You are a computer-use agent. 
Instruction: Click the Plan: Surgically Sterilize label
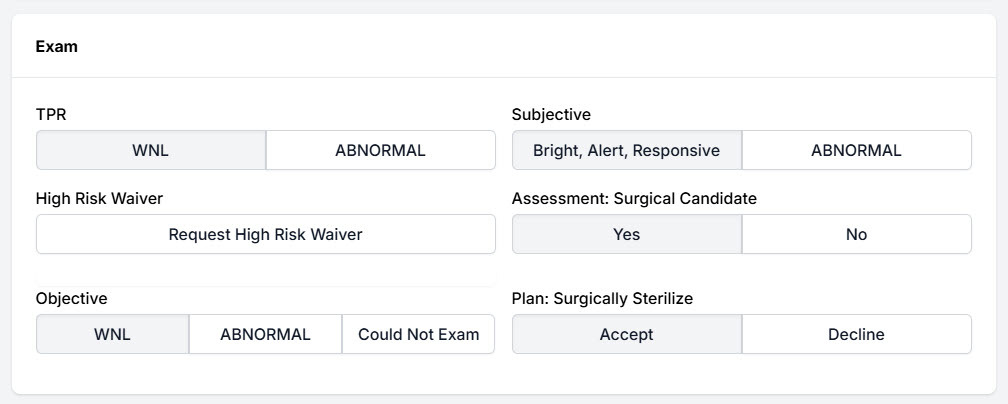[x=602, y=299]
